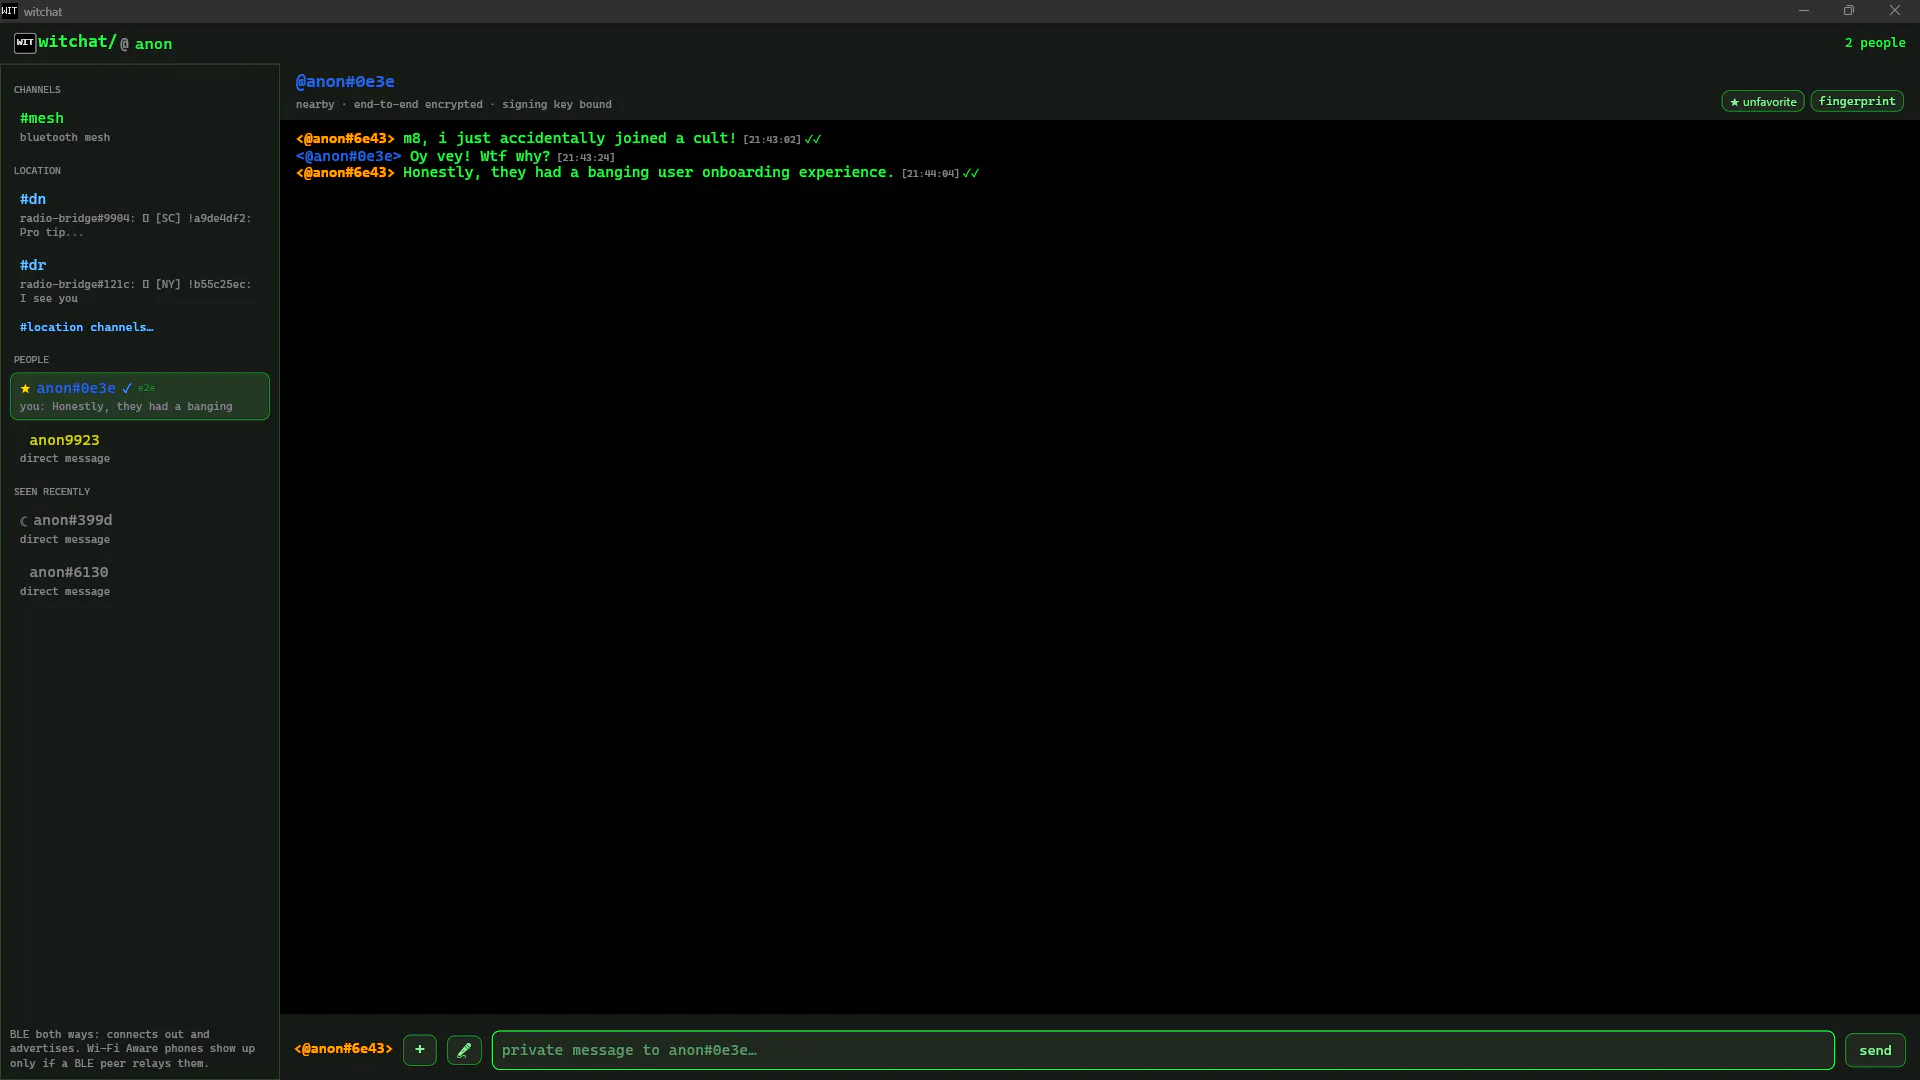Click the double-check receipt after 21:43:02

813,139
